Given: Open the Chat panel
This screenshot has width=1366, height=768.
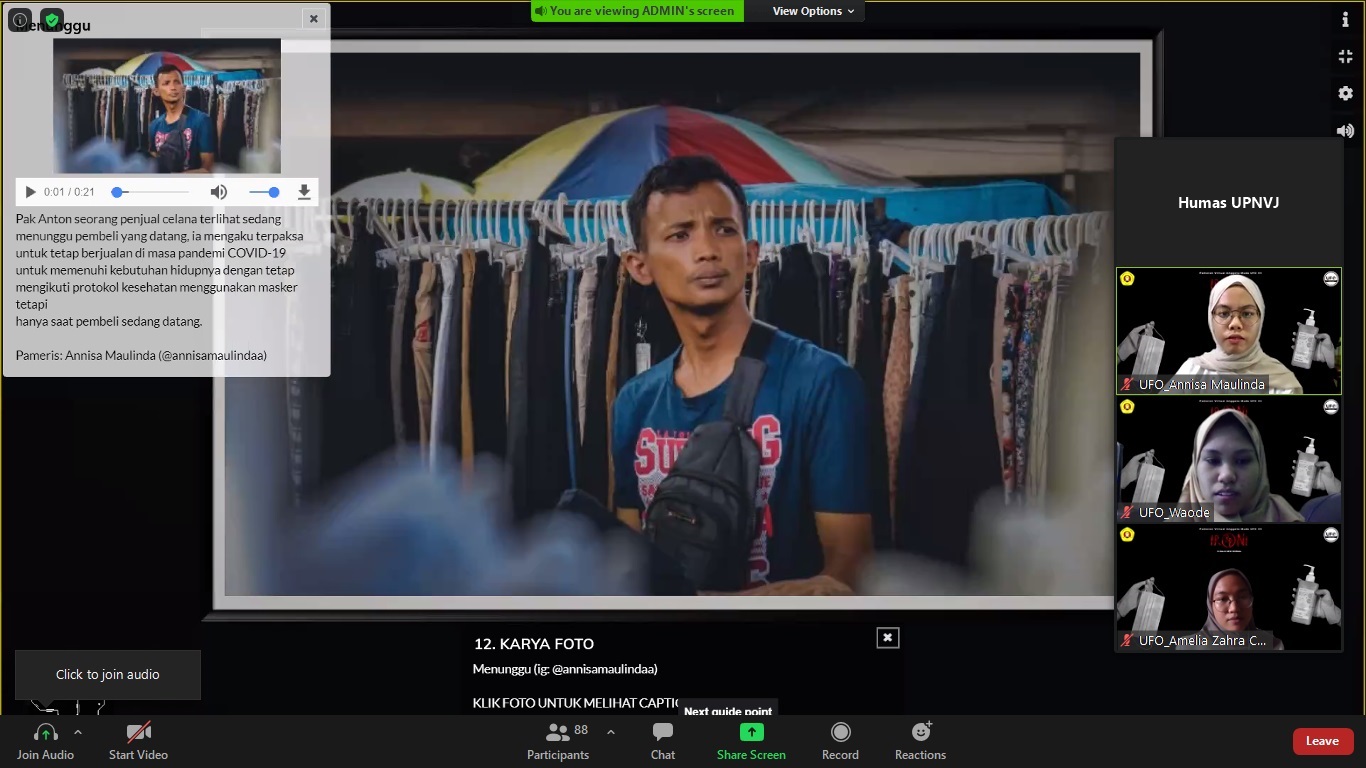Looking at the screenshot, I should (662, 741).
